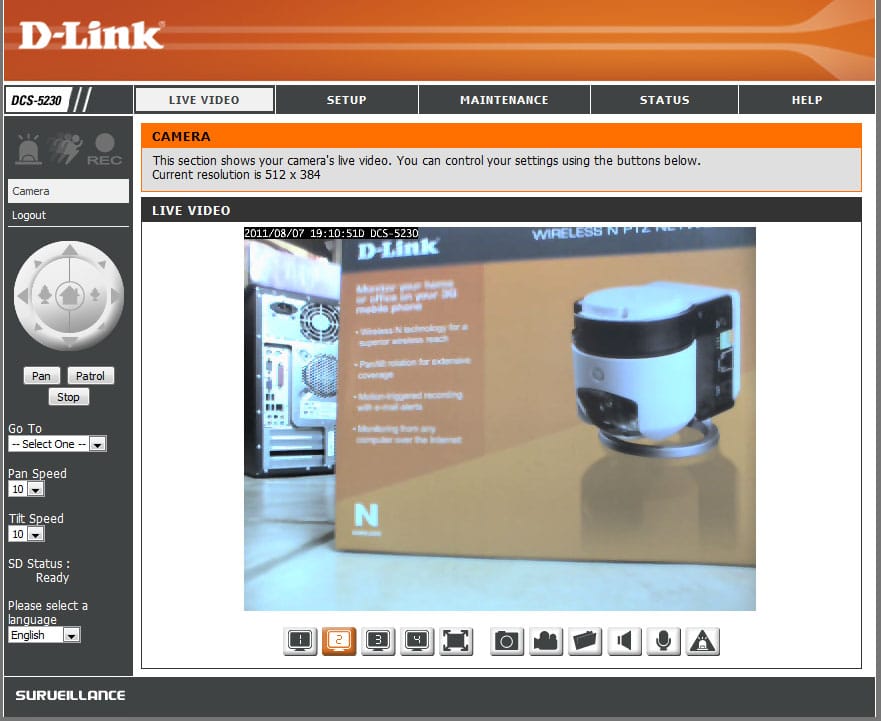881x721 pixels.
Task: Take a snapshot with camera icon
Action: point(507,641)
